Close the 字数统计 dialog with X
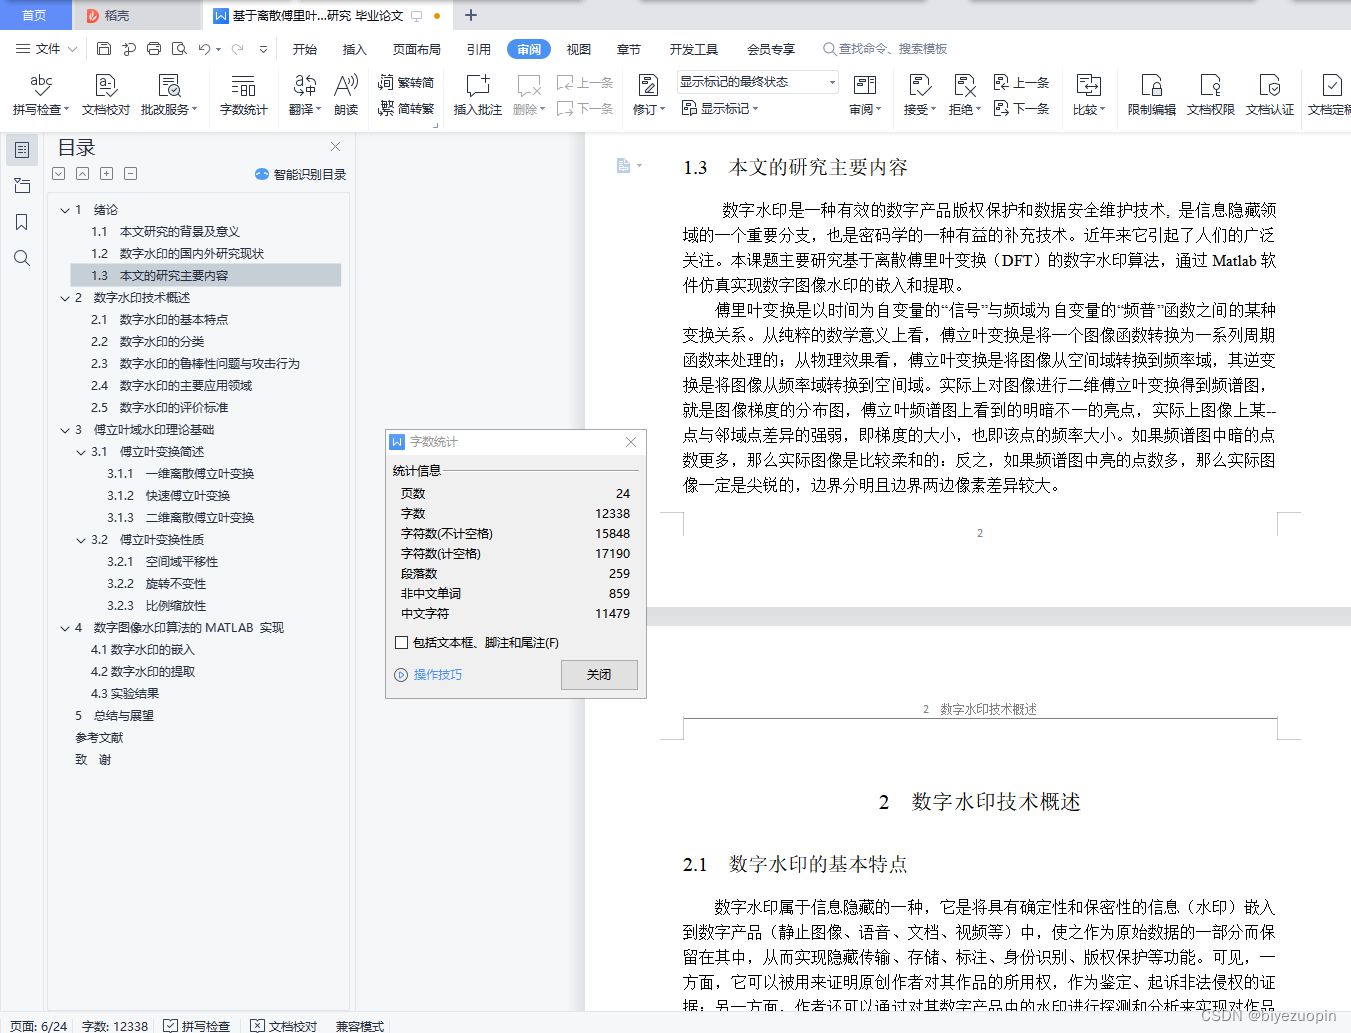The width and height of the screenshot is (1351, 1033). [x=631, y=442]
